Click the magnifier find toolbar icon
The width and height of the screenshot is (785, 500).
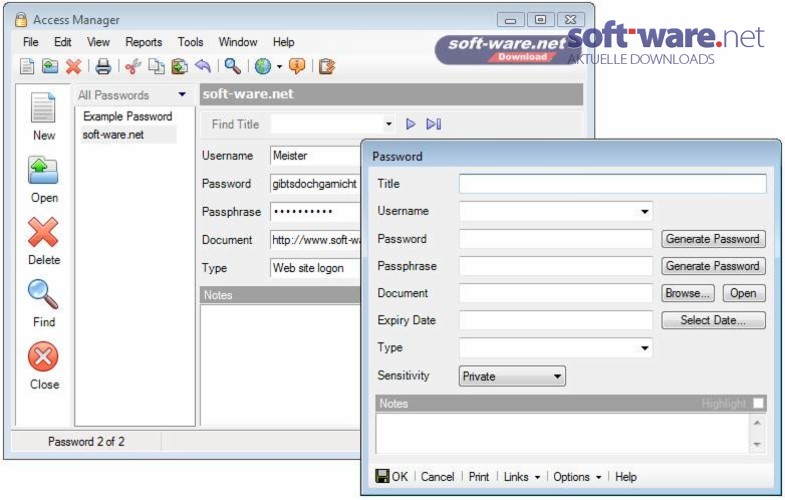pyautogui.click(x=232, y=66)
